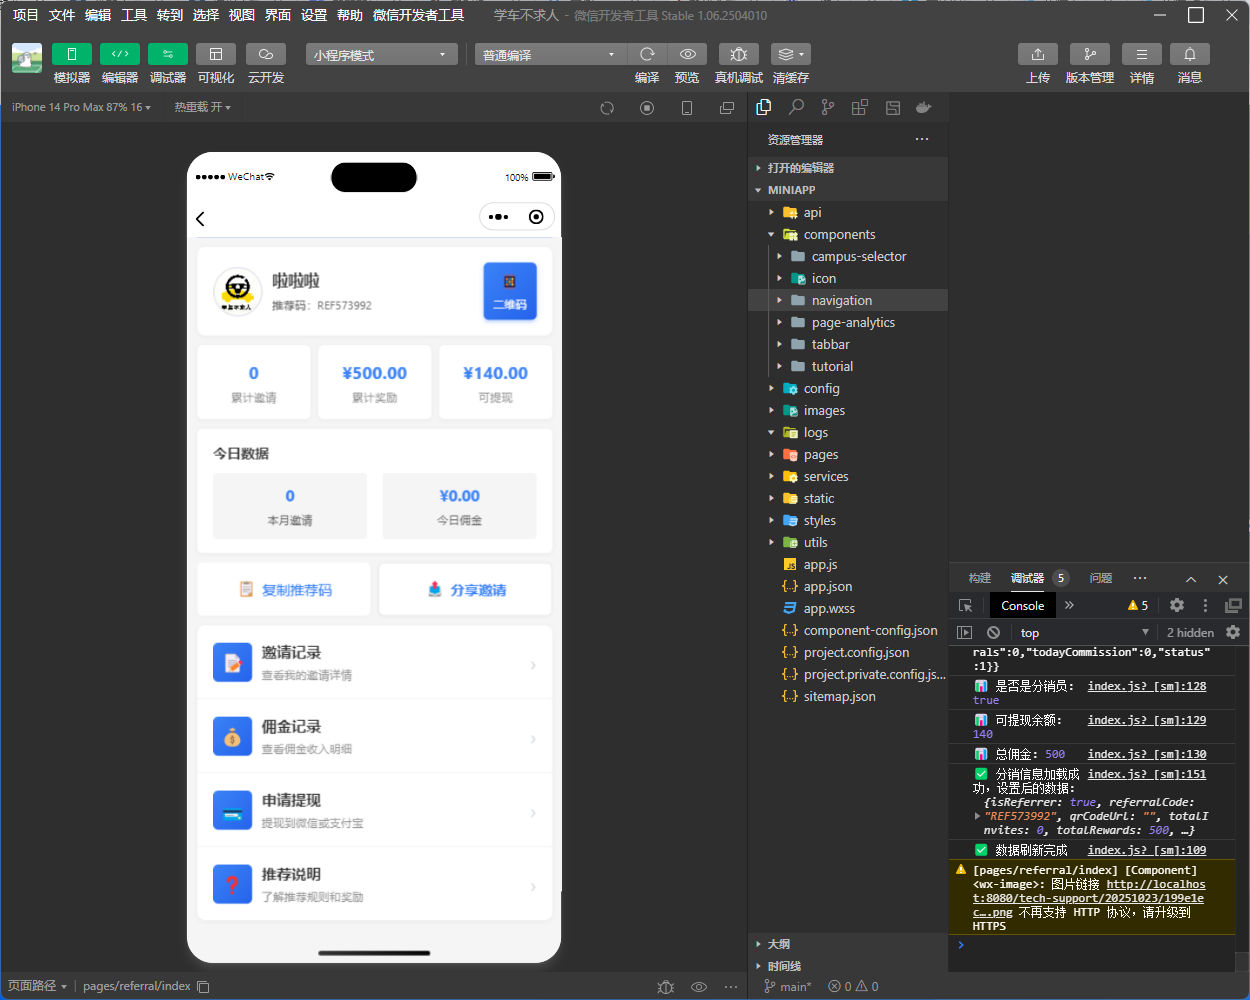Select the 真机调试 (Remote Debug) icon
The image size is (1250, 1000).
[x=738, y=54]
